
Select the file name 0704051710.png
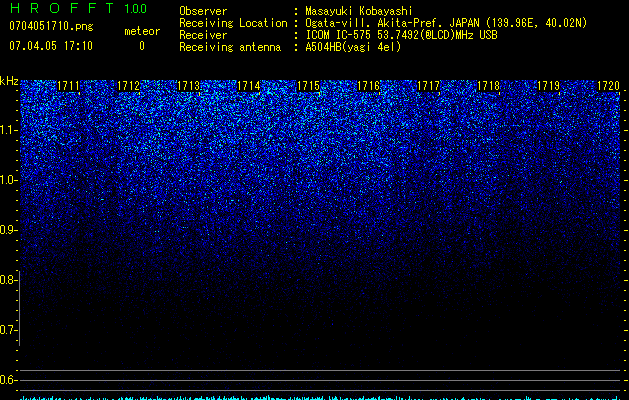(51, 26)
